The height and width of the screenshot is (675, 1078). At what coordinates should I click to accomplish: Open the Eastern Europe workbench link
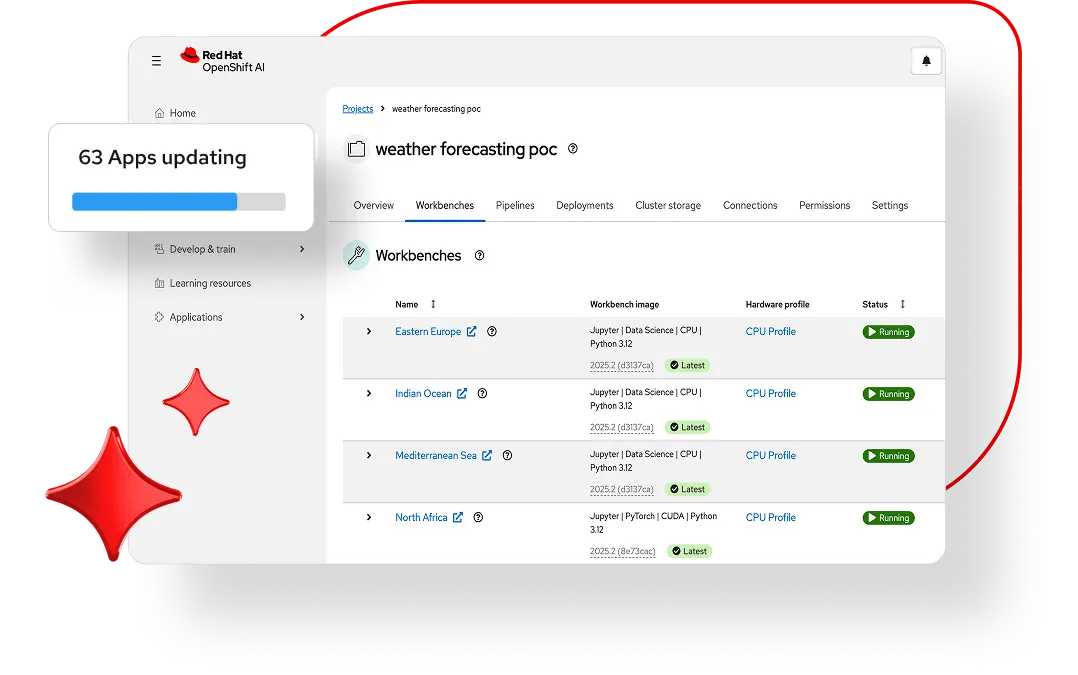428,331
